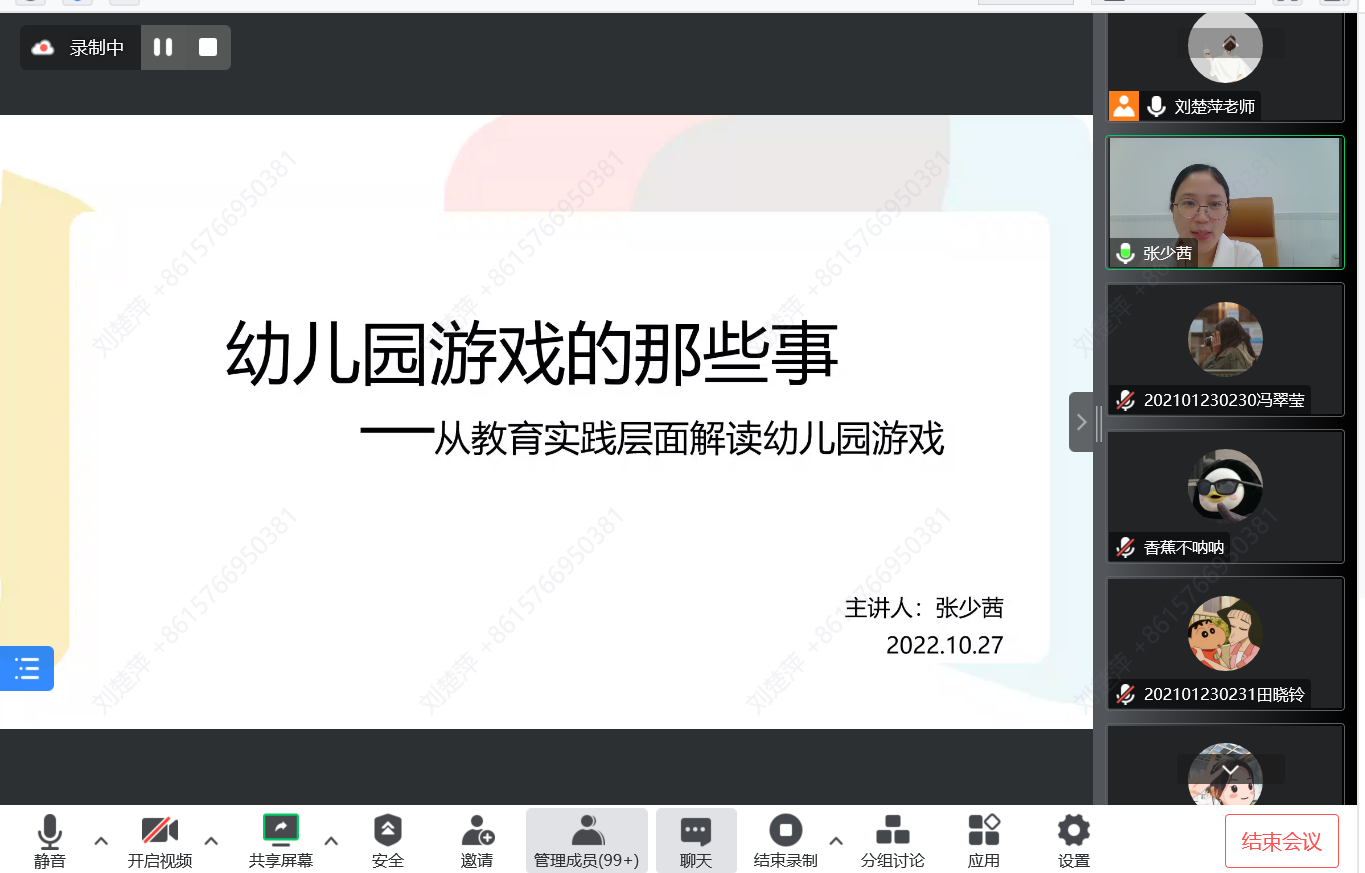Turn on video with camera icon

click(159, 831)
